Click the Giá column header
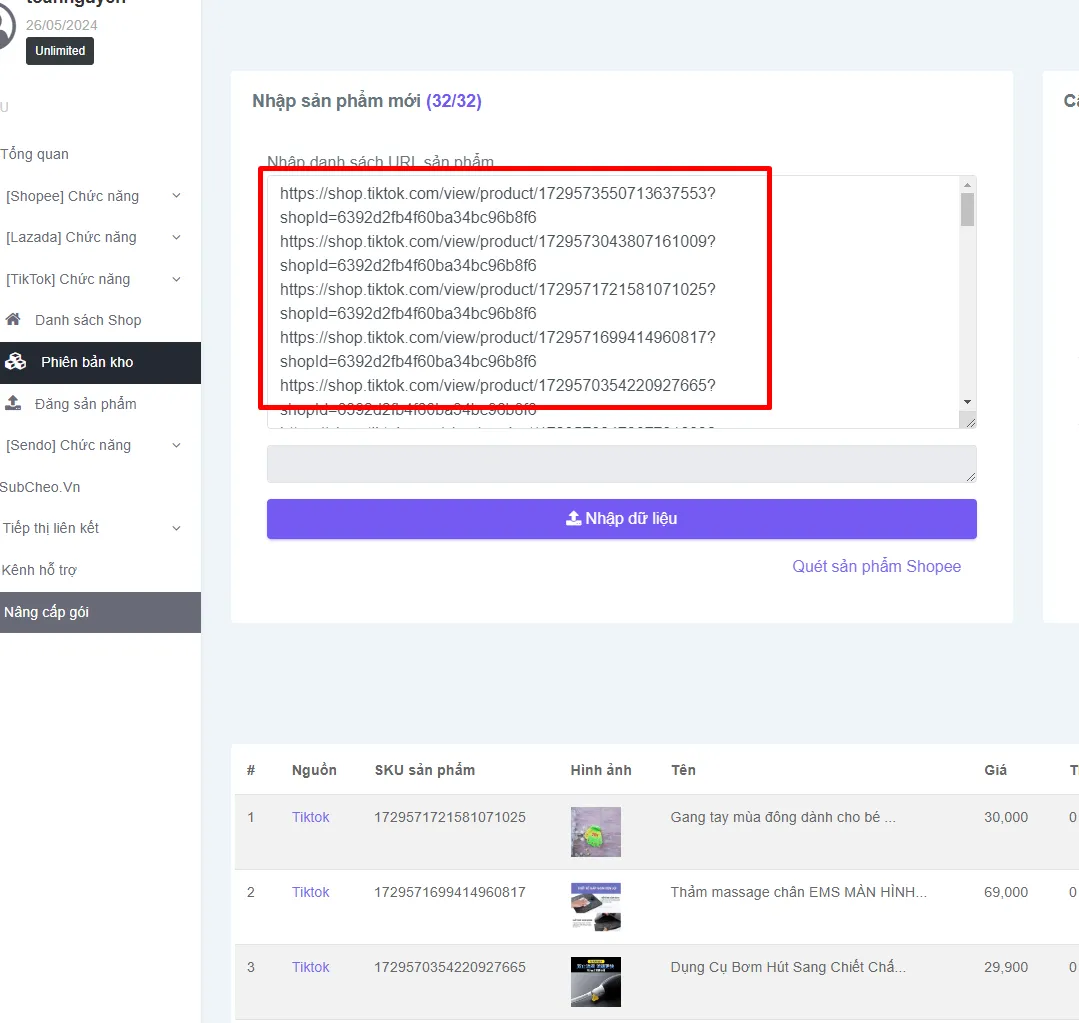This screenshot has height=1023, width=1079. tap(995, 771)
